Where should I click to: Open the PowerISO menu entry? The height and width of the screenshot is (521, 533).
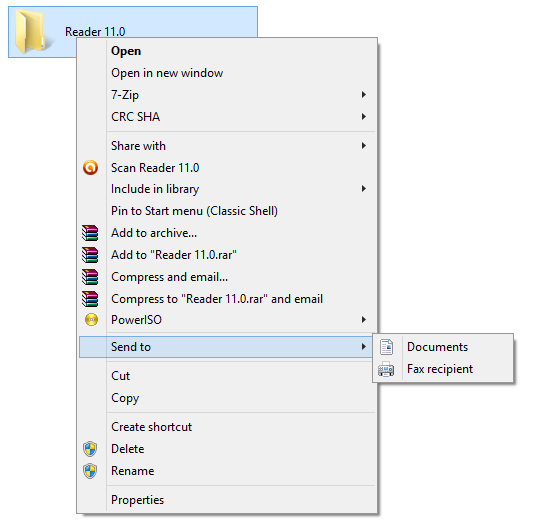227,320
